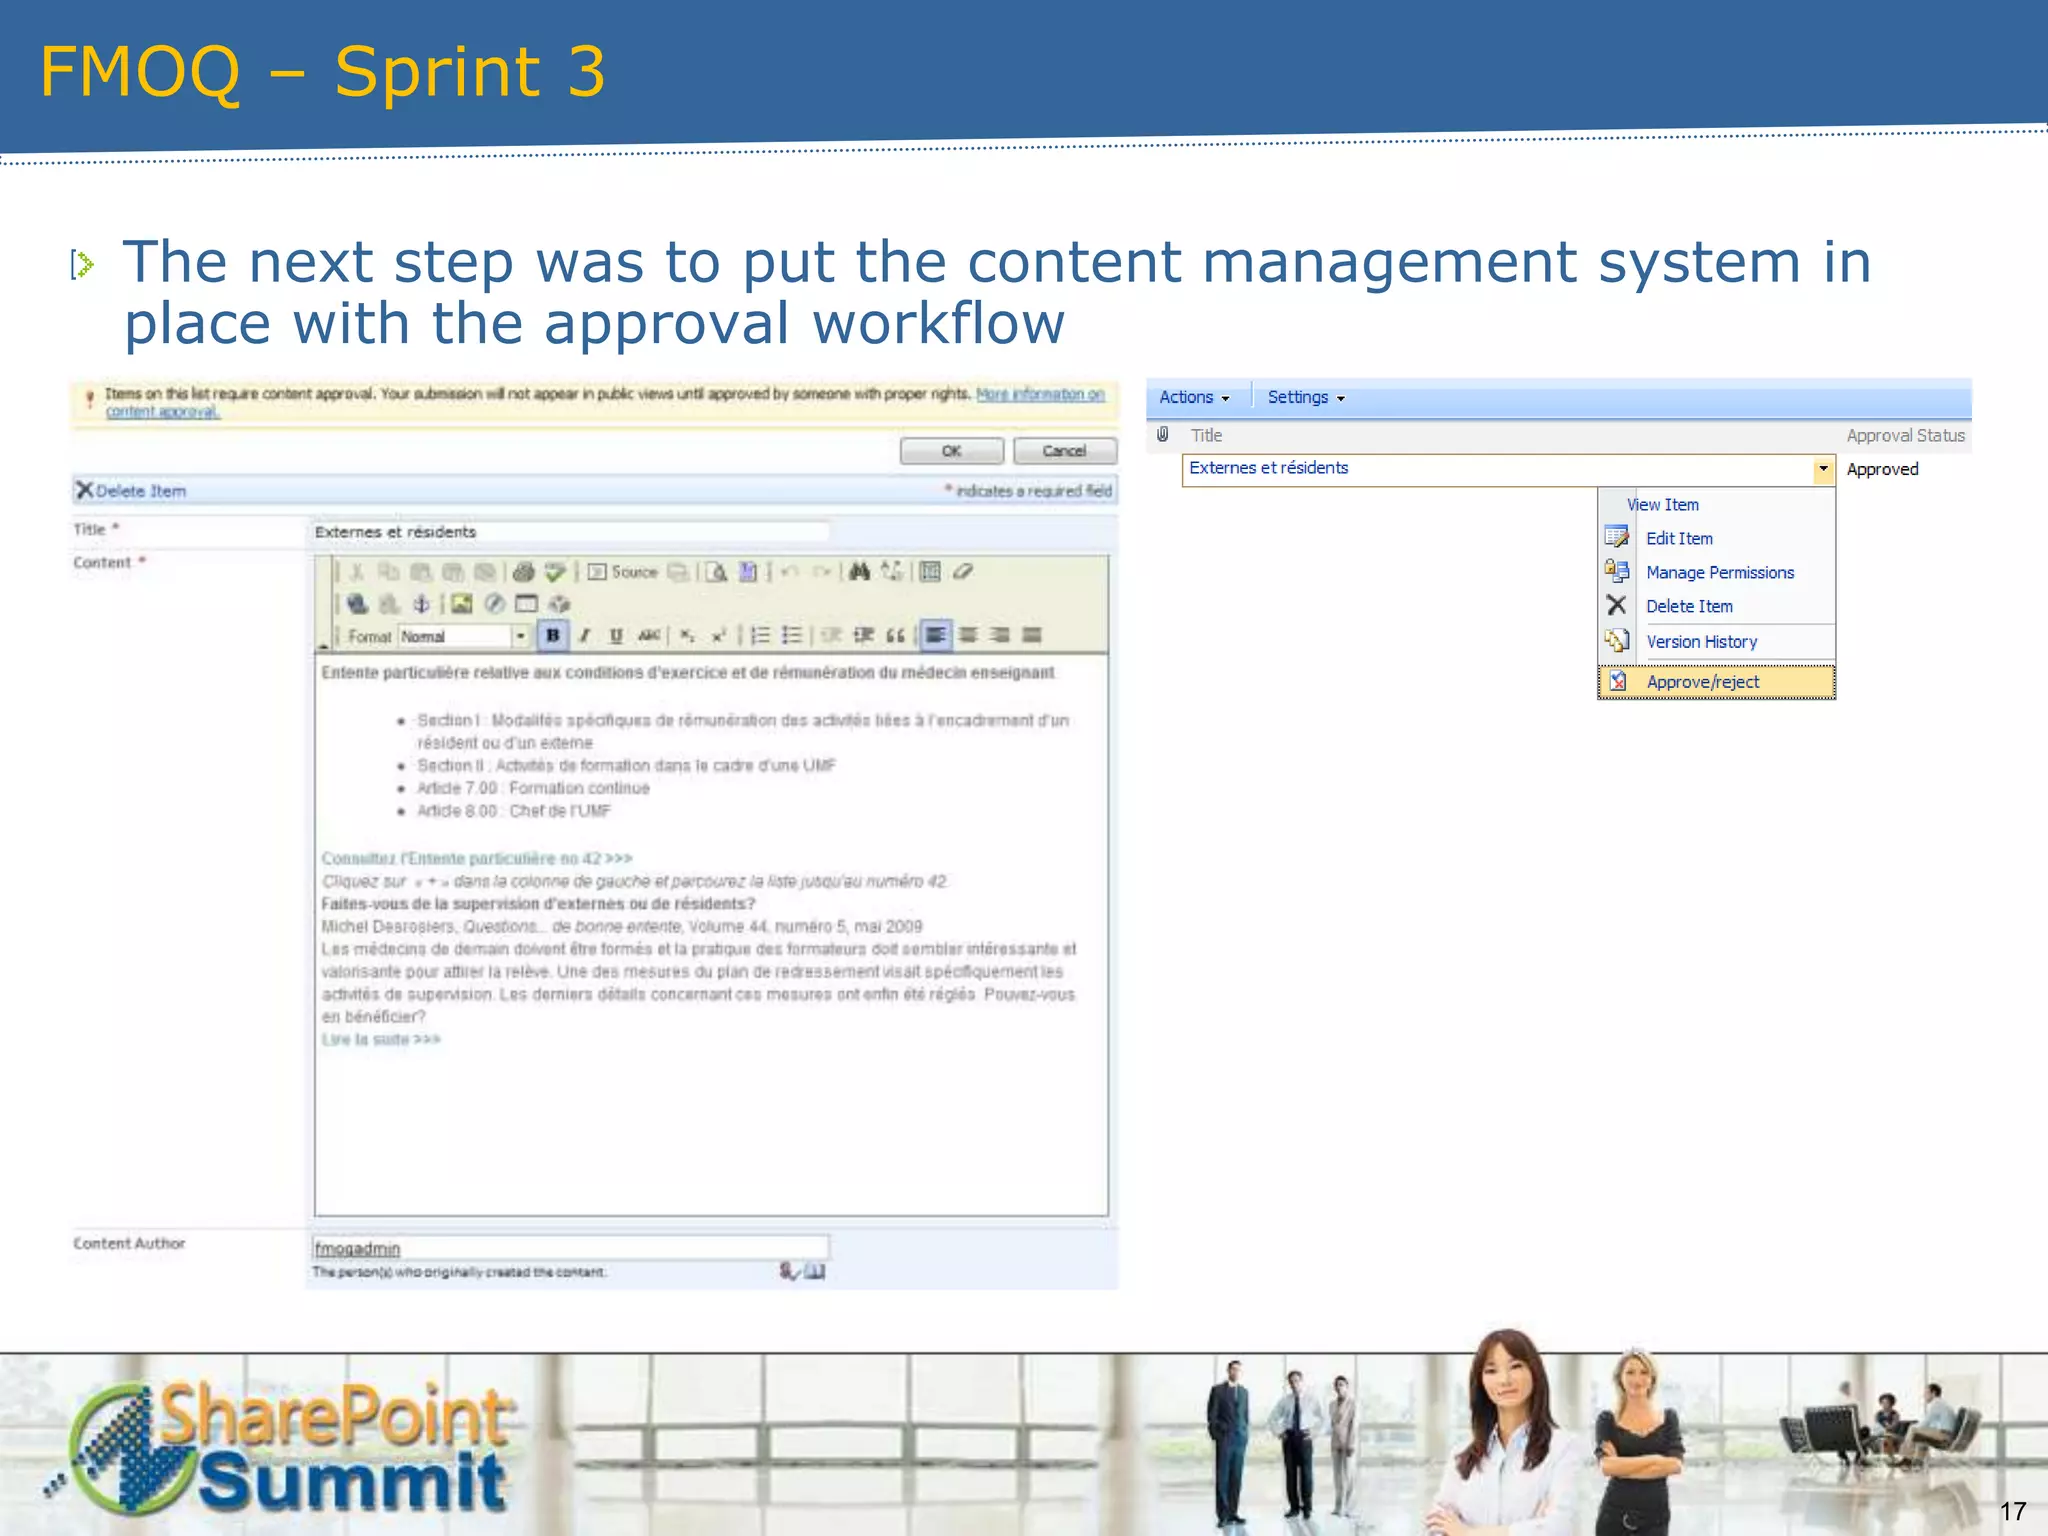Screen dimensions: 2048x1536
Task: Insert a numbered list
Action: tap(761, 635)
